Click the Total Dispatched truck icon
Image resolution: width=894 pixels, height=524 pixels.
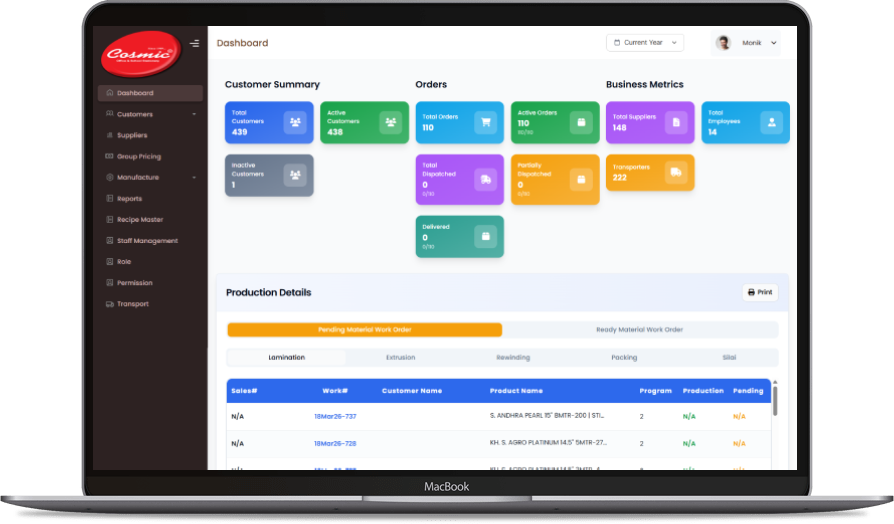coord(486,179)
